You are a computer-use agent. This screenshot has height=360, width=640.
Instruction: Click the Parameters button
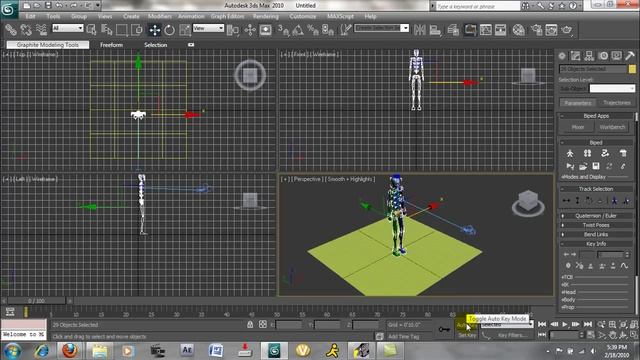click(x=578, y=103)
